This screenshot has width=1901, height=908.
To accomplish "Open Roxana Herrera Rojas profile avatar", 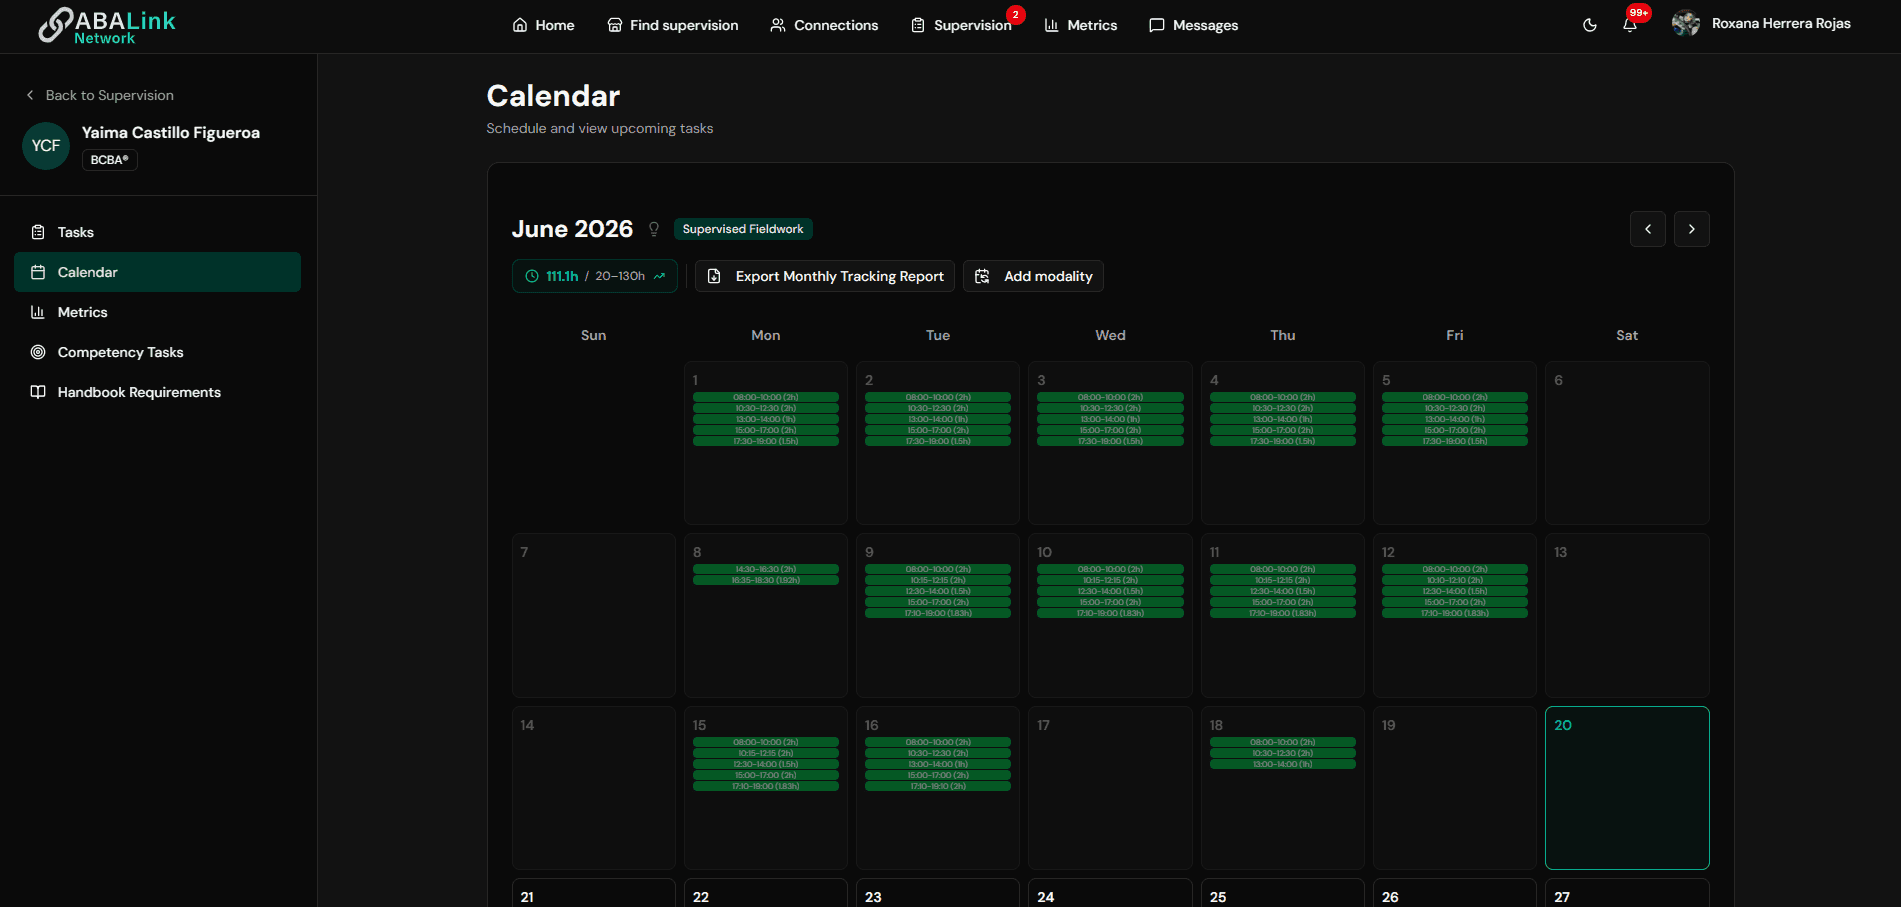I will [1686, 24].
